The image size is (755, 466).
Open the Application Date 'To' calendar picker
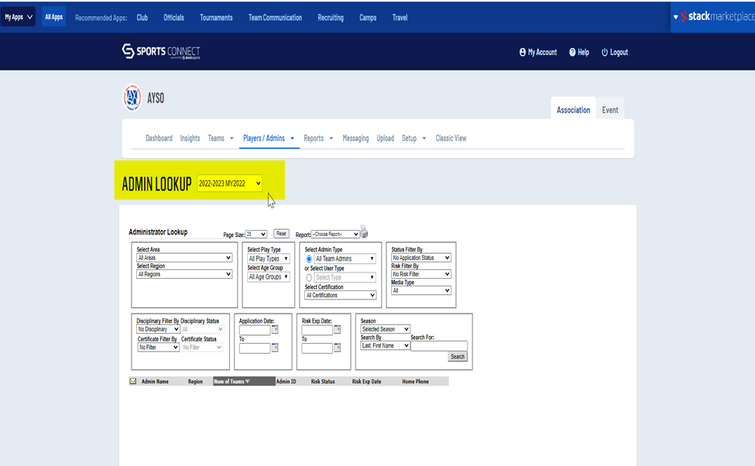point(275,348)
